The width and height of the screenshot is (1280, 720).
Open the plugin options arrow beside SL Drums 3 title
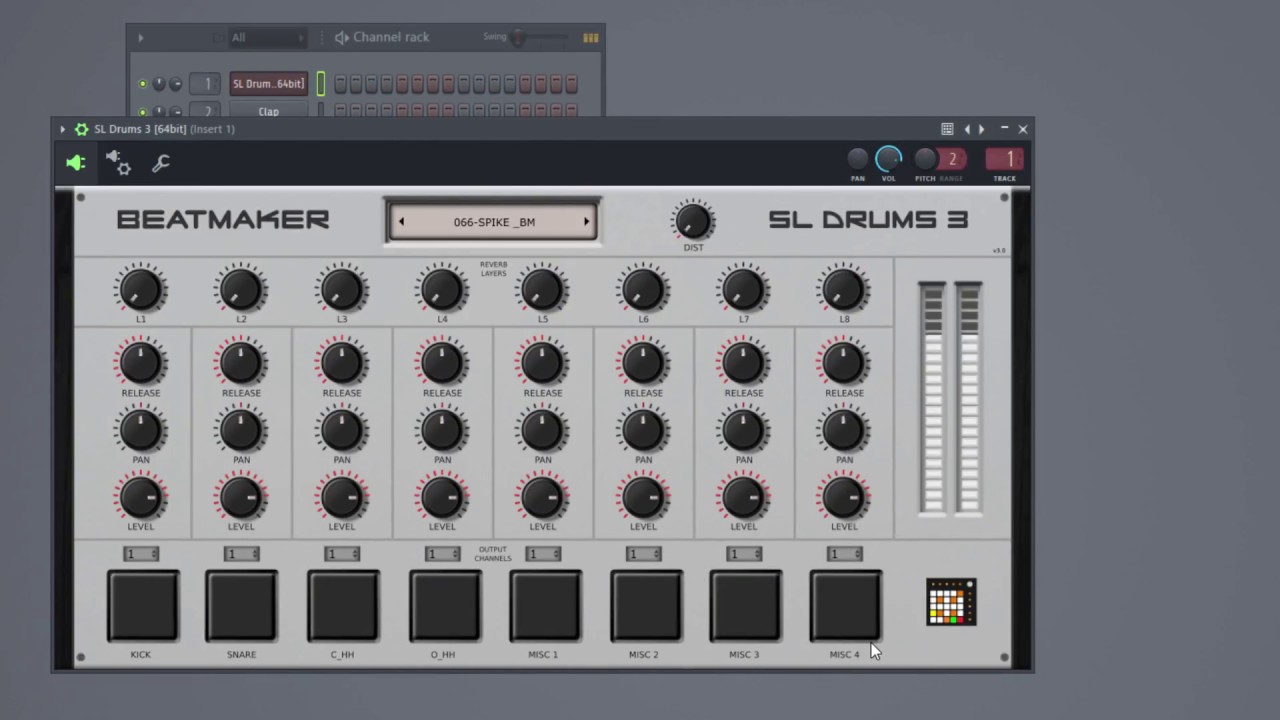pos(62,129)
